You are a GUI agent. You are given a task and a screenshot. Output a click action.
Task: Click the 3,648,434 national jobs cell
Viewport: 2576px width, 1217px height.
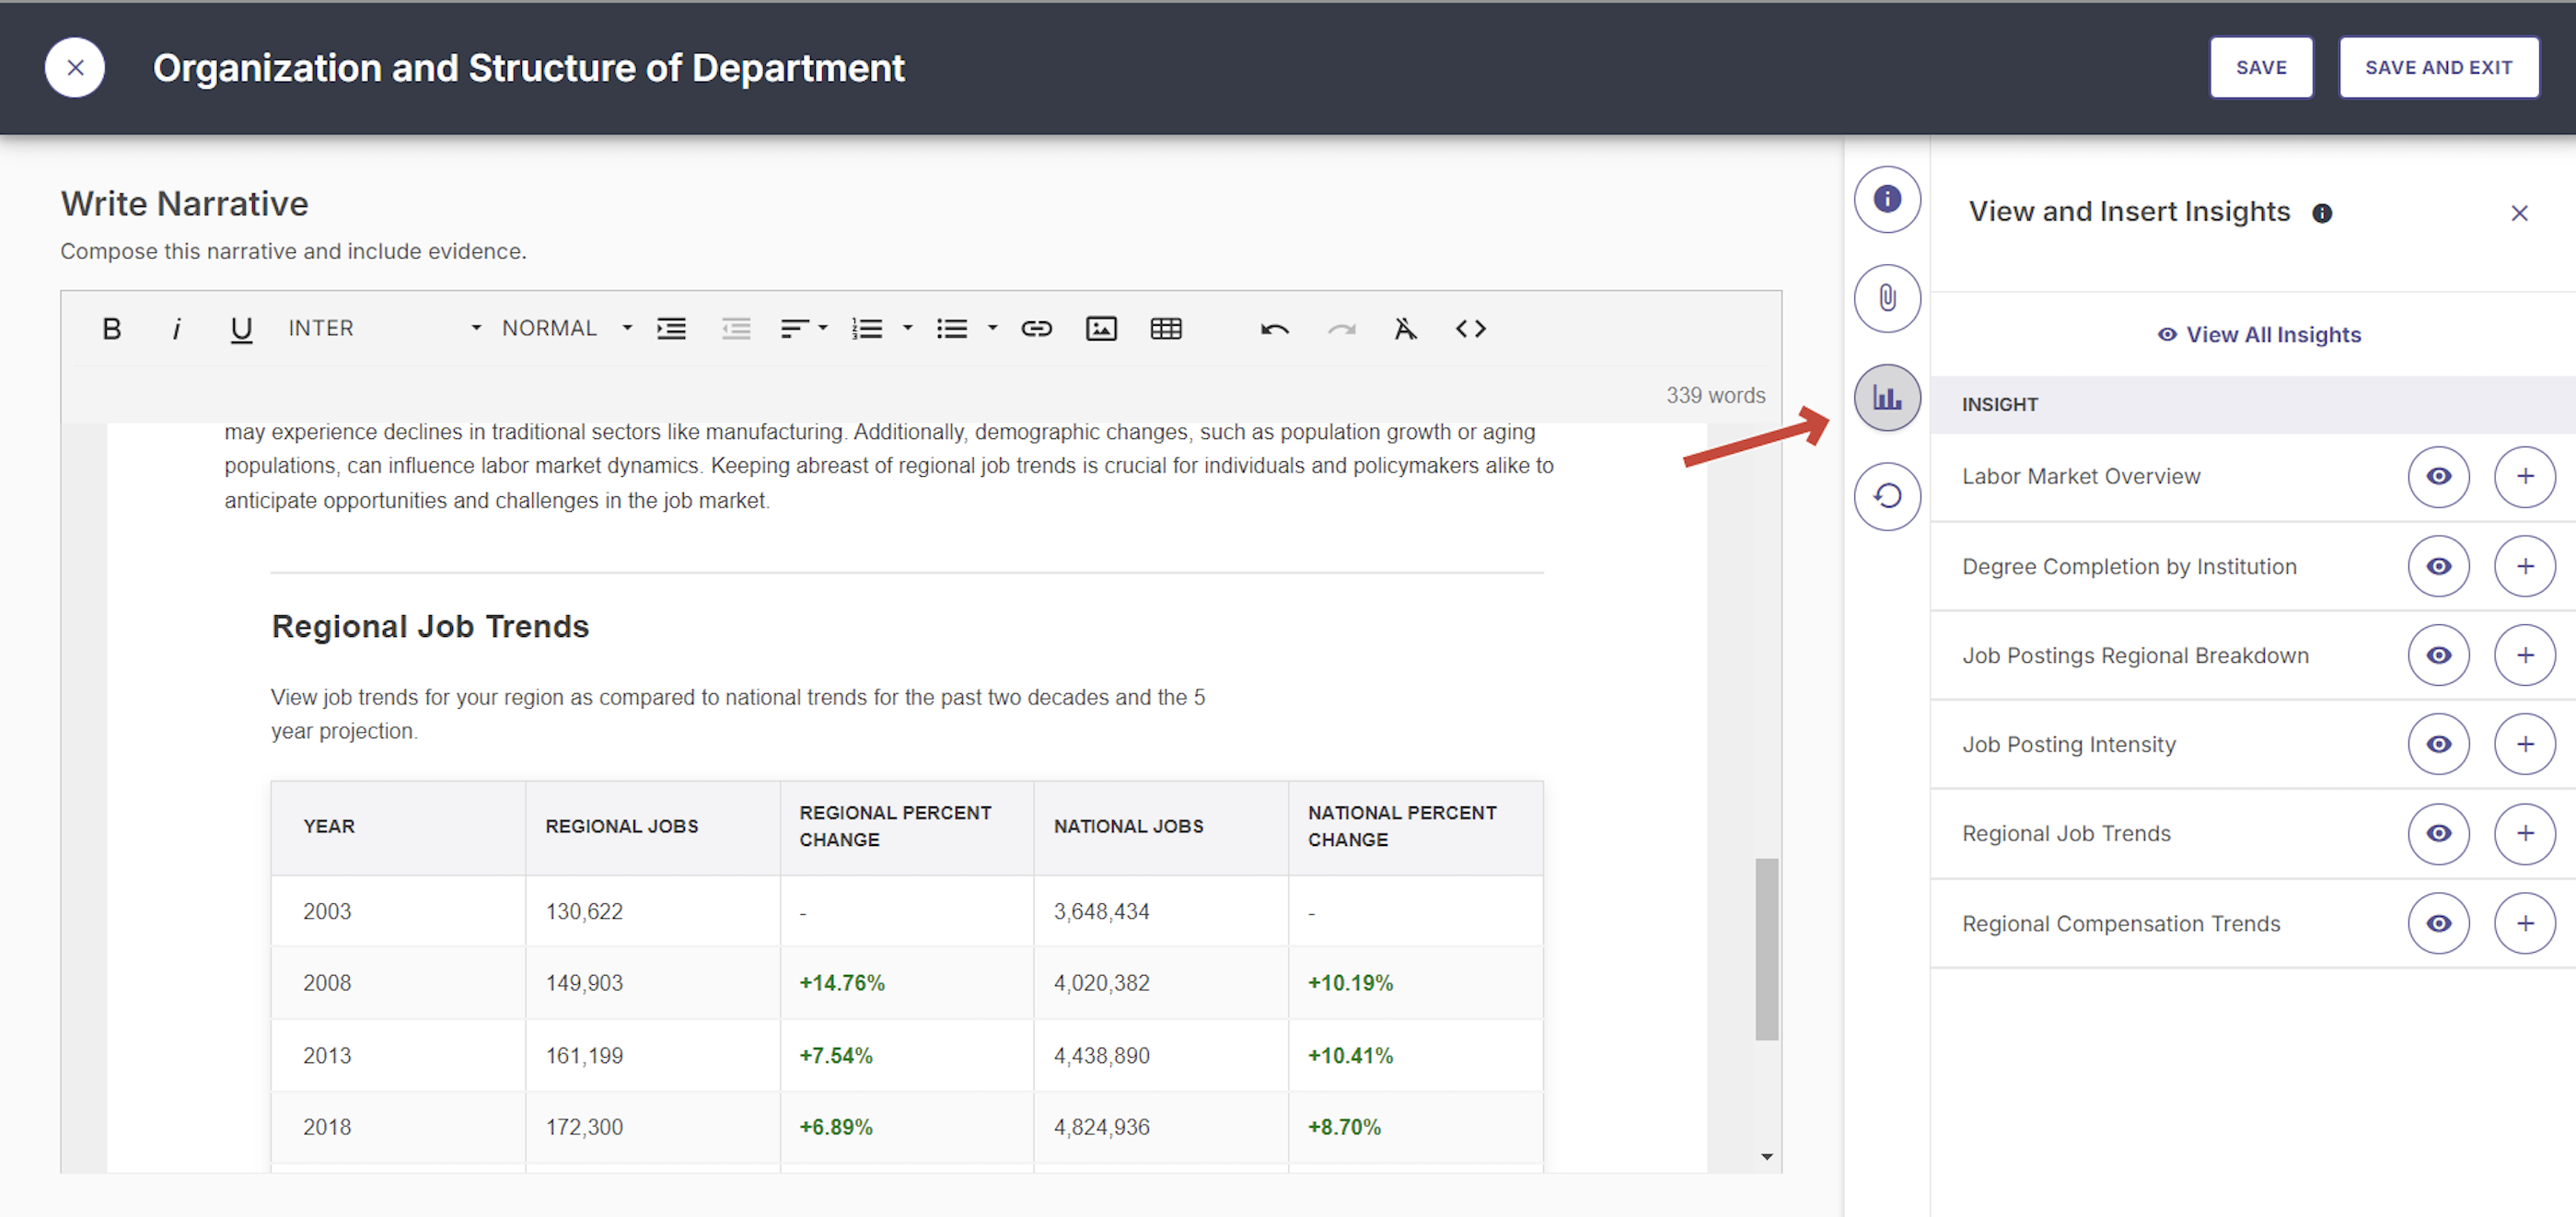pyautogui.click(x=1161, y=912)
